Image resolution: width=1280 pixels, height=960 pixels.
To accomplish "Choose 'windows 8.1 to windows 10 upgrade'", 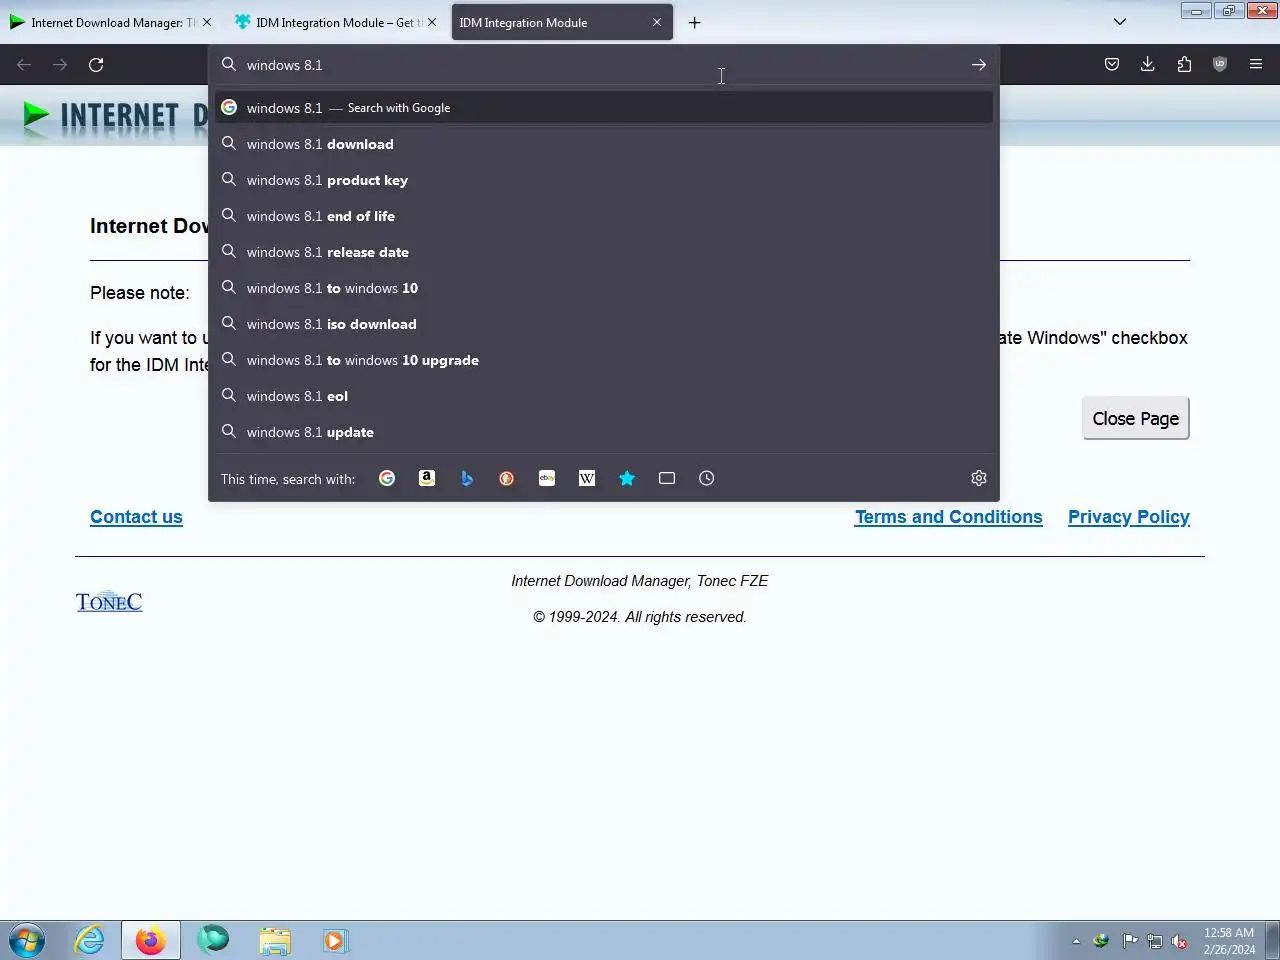I will tap(604, 360).
